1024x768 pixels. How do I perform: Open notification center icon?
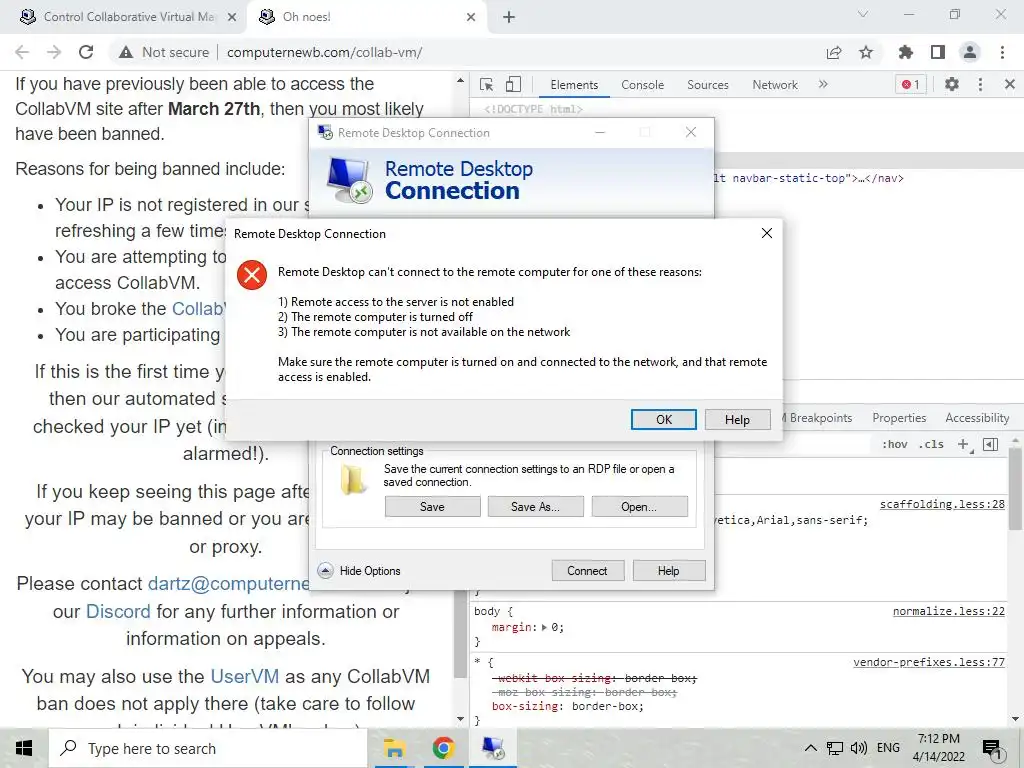[x=991, y=748]
